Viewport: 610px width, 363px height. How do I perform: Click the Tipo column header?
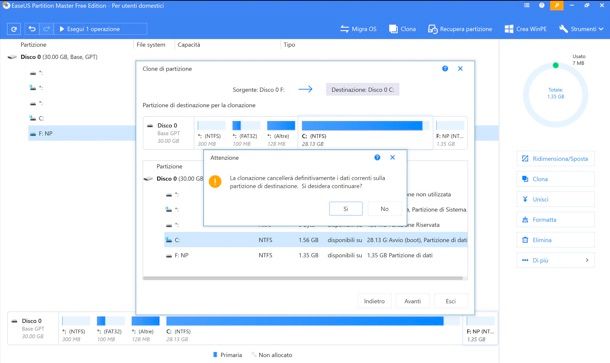(289, 45)
